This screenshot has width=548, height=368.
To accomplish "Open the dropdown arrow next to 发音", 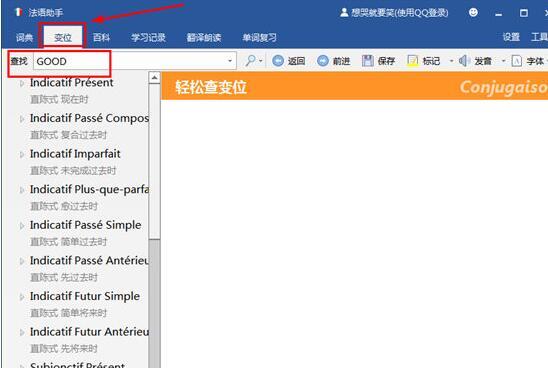I will coord(504,61).
